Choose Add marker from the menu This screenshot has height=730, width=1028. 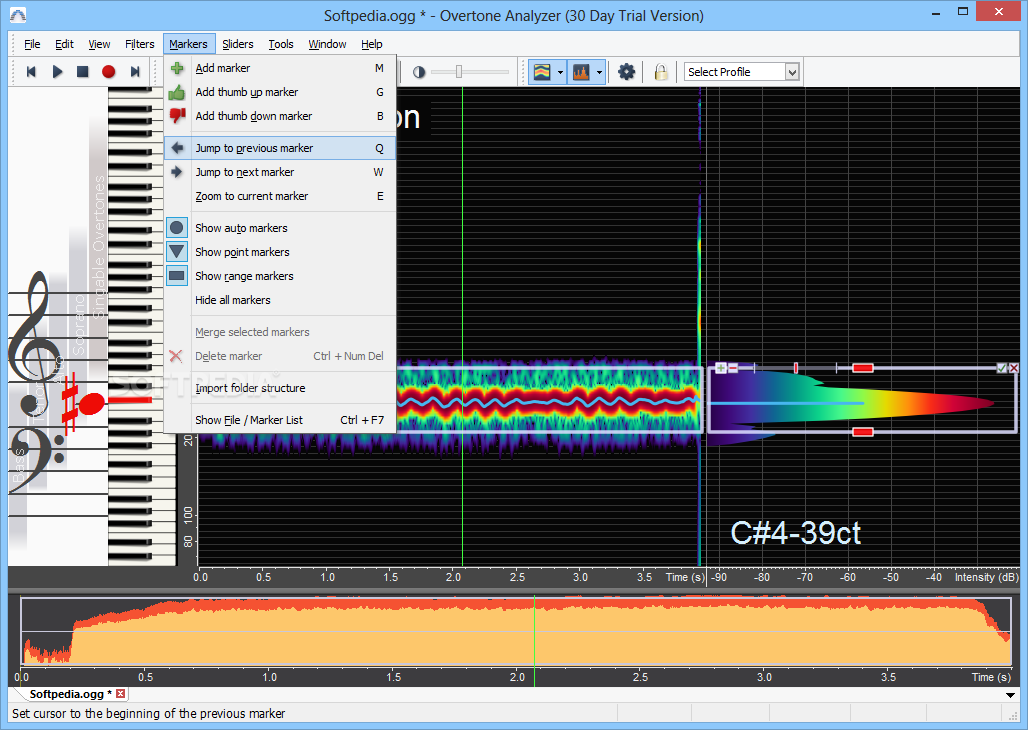[280, 68]
